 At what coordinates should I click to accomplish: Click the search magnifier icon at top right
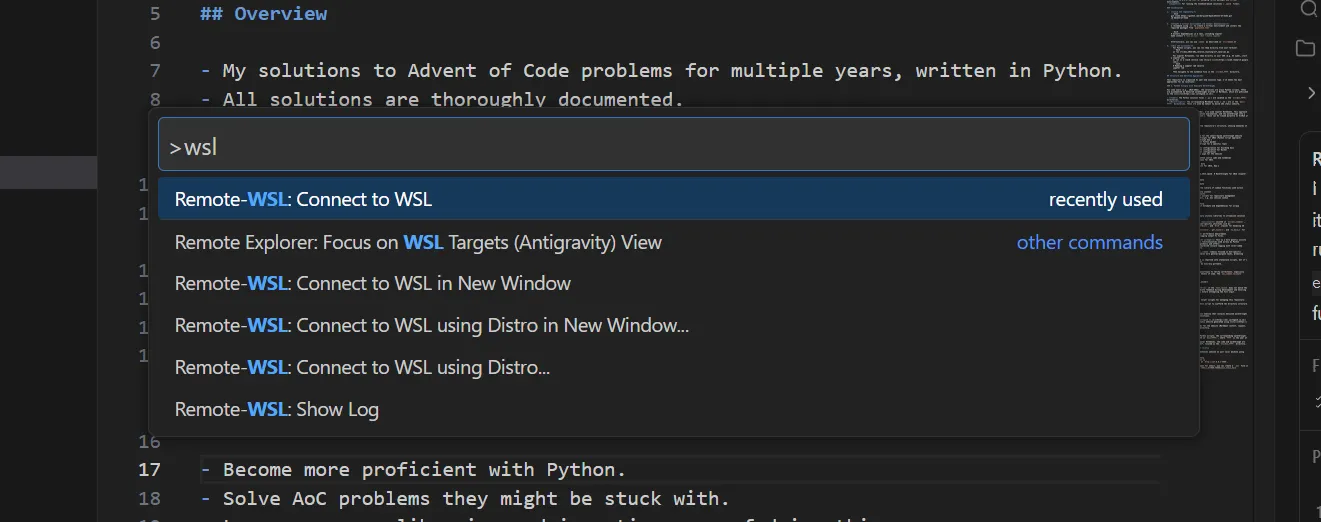pos(1307,9)
